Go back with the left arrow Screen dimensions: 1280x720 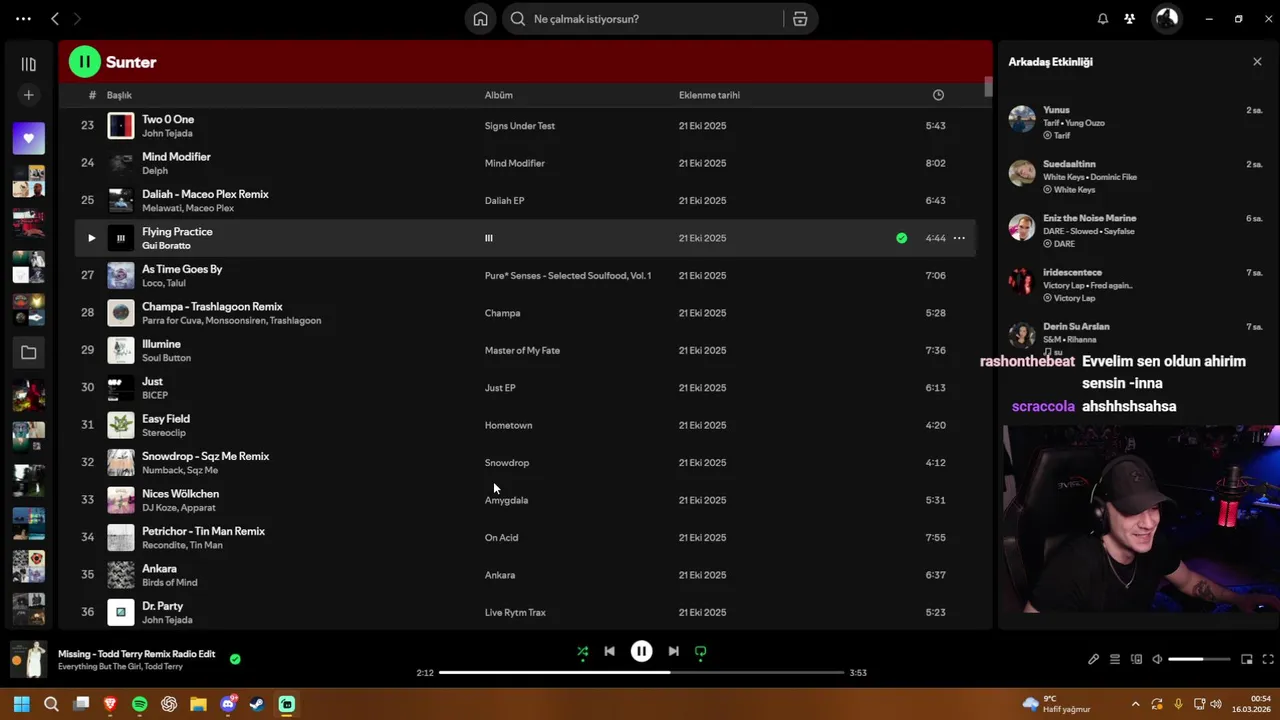point(55,19)
